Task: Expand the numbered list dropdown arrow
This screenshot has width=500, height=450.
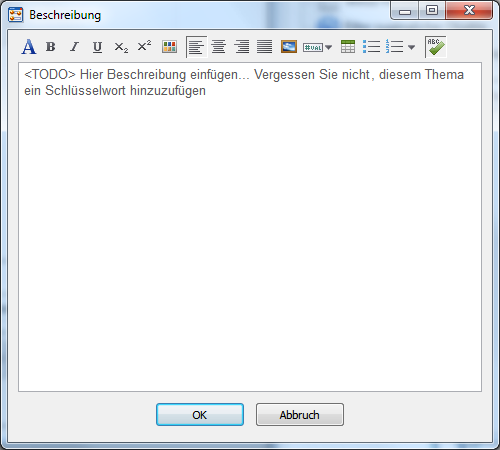Action: [x=411, y=47]
